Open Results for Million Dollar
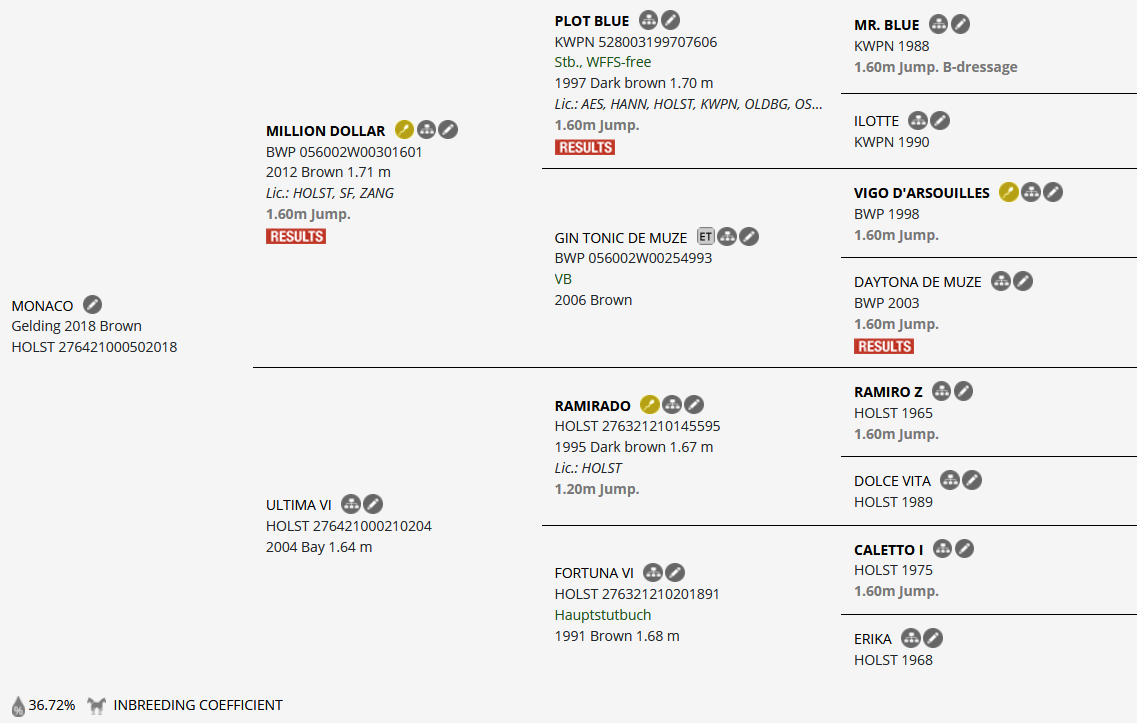1137x723 pixels. pyautogui.click(x=296, y=237)
